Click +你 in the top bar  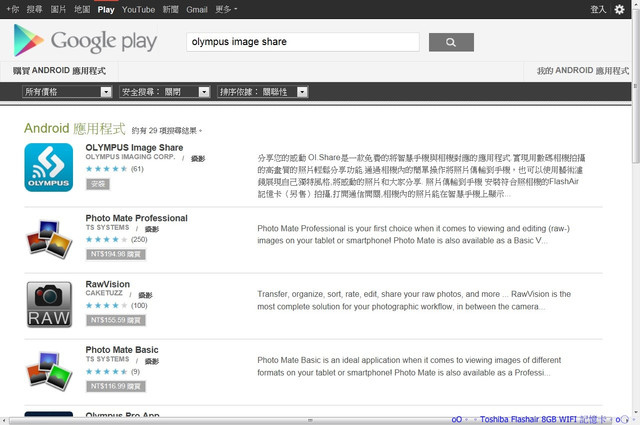coord(13,9)
